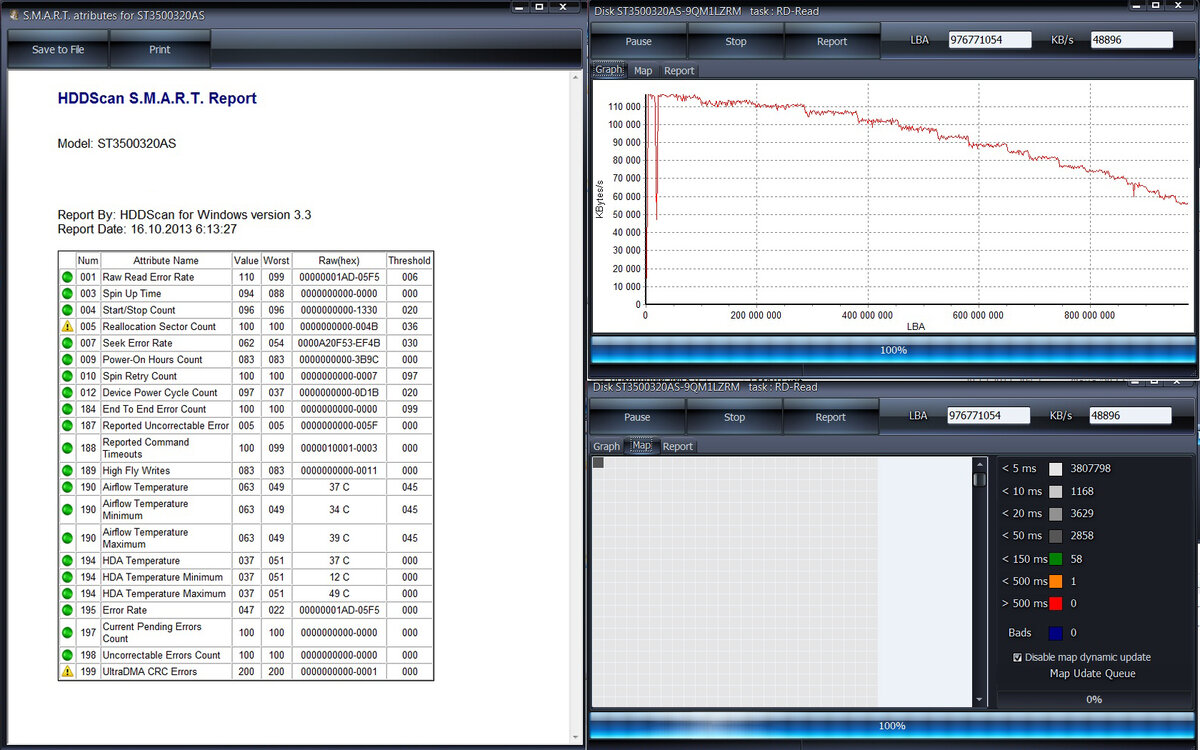Click the Attribute Name column header

(x=165, y=260)
